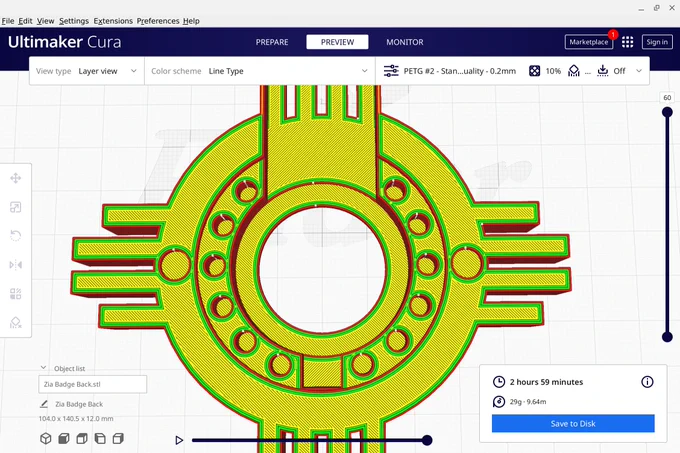
Task: Open the View type dropdown
Action: tap(86, 71)
